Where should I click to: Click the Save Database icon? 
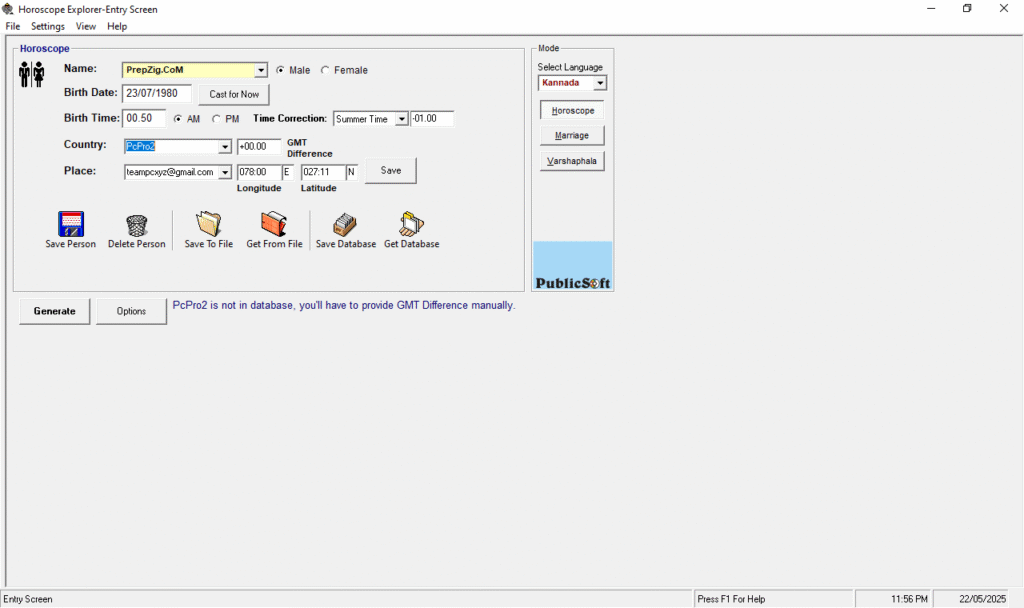coord(345,224)
